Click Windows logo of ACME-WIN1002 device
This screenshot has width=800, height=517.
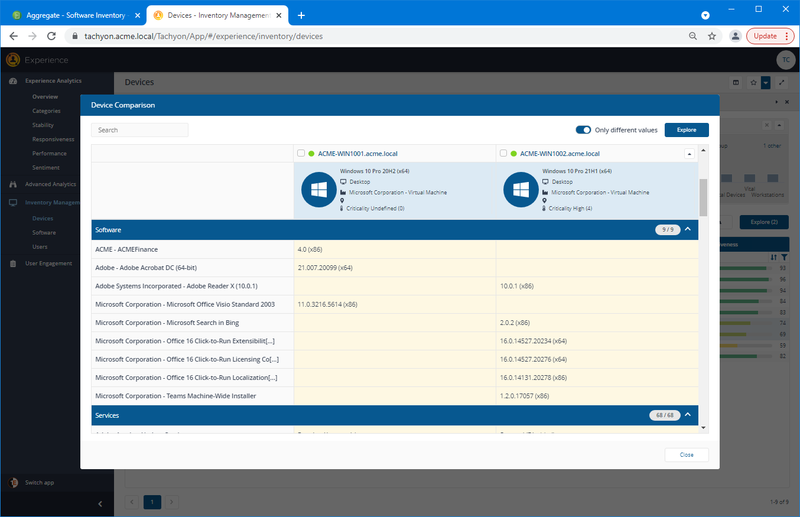[521, 189]
